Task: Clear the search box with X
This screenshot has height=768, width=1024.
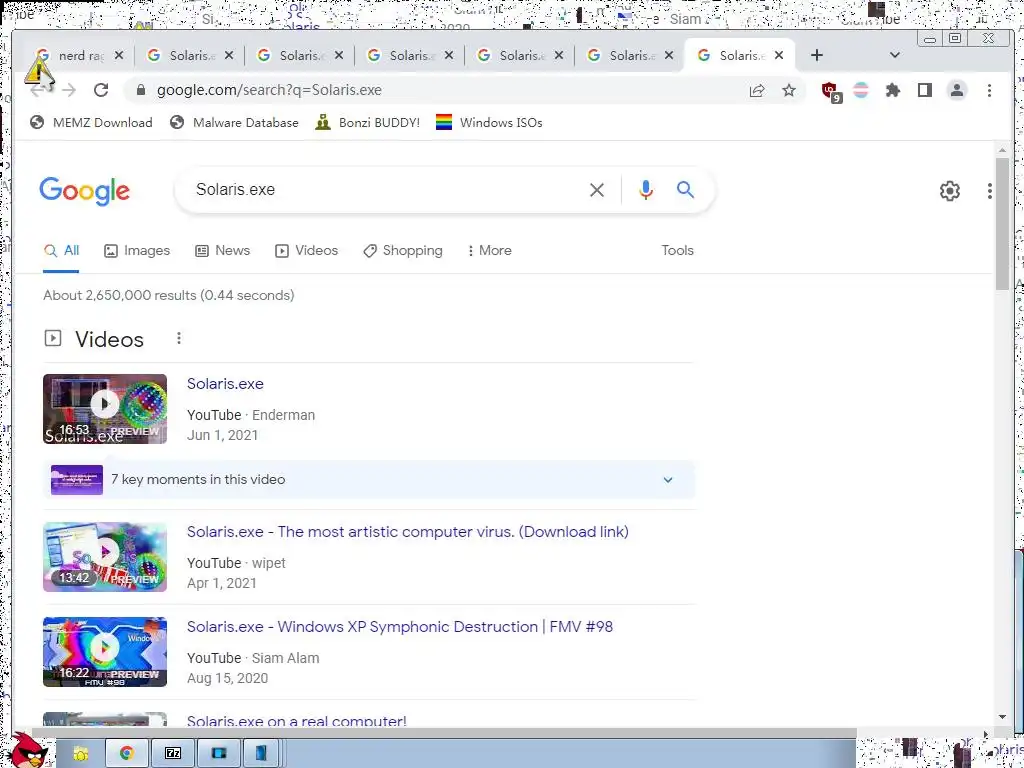Action: point(597,190)
